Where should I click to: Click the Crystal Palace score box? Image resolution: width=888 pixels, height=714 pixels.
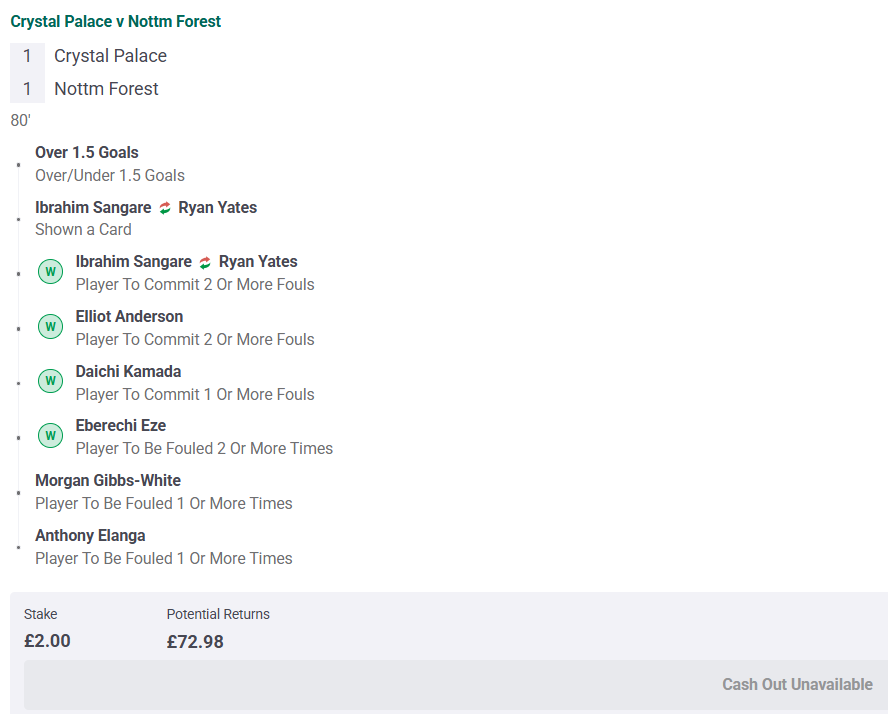click(27, 57)
